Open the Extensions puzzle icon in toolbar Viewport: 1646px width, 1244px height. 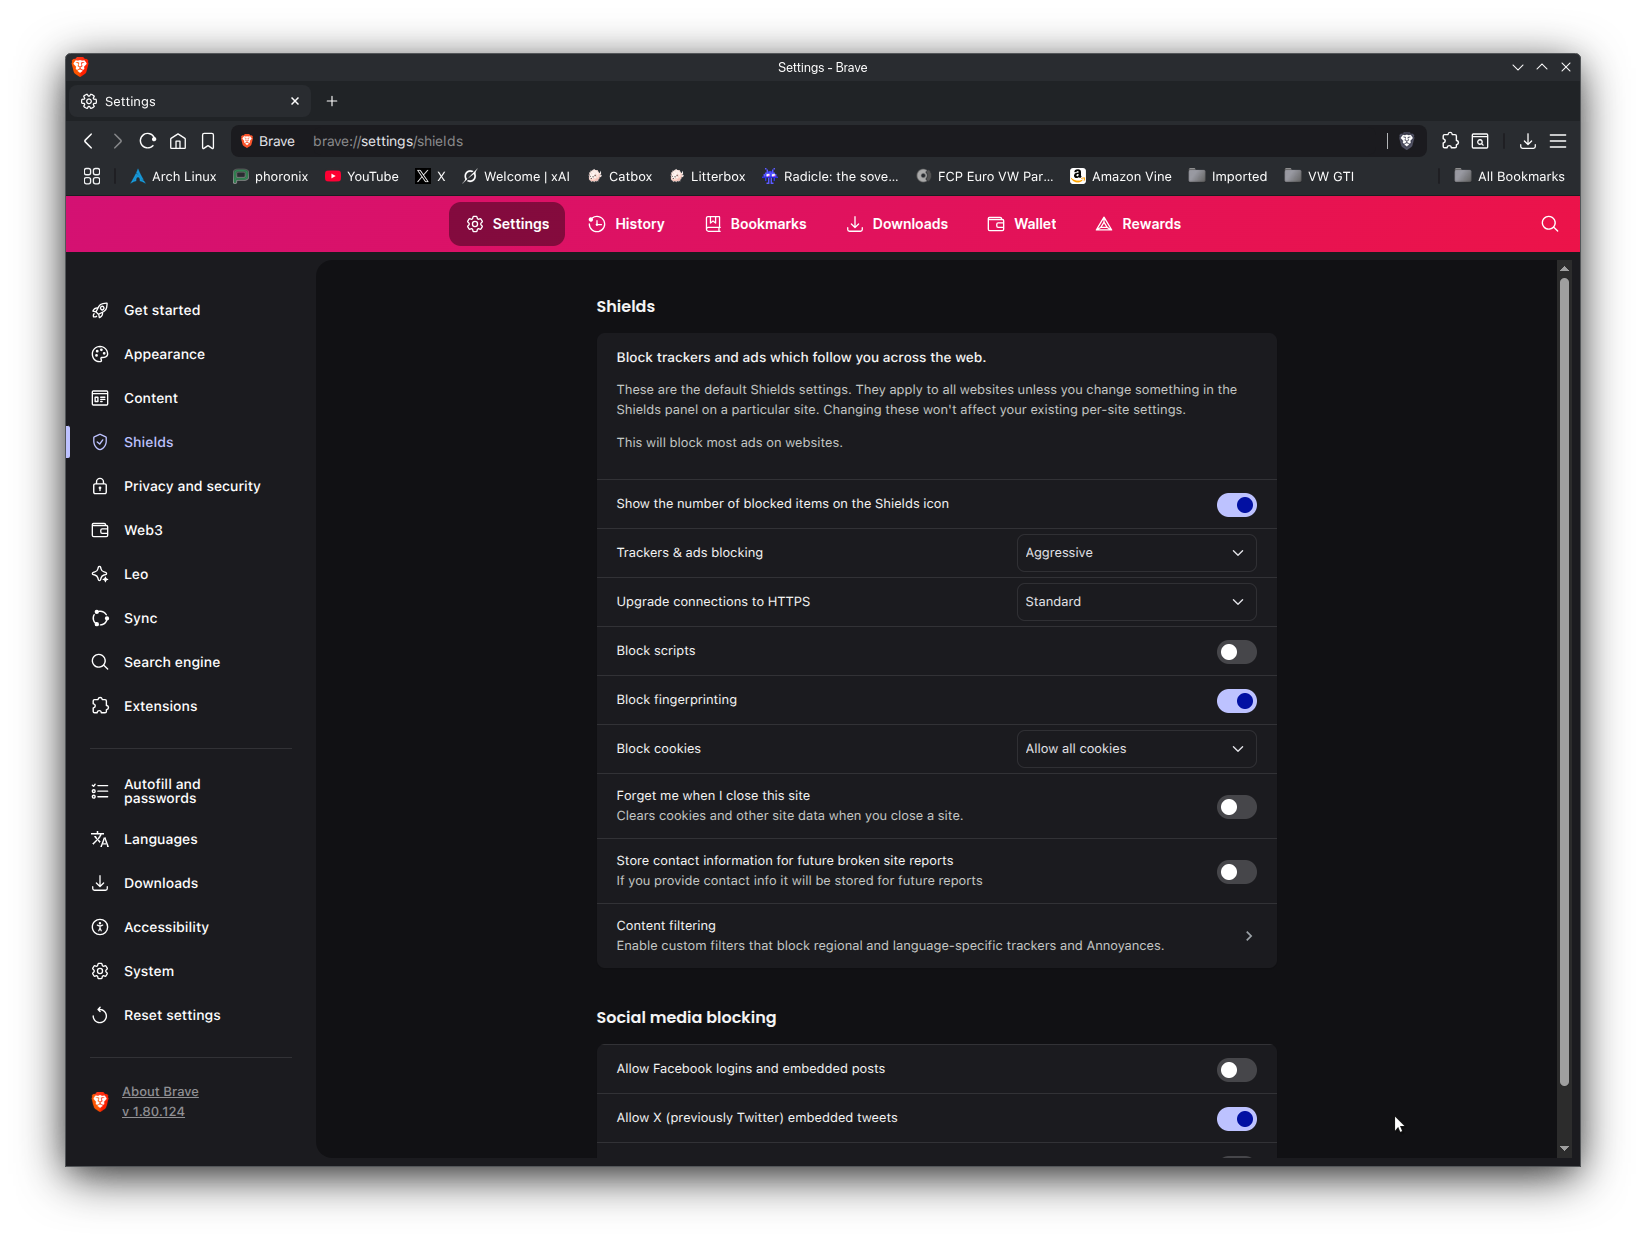point(1450,141)
